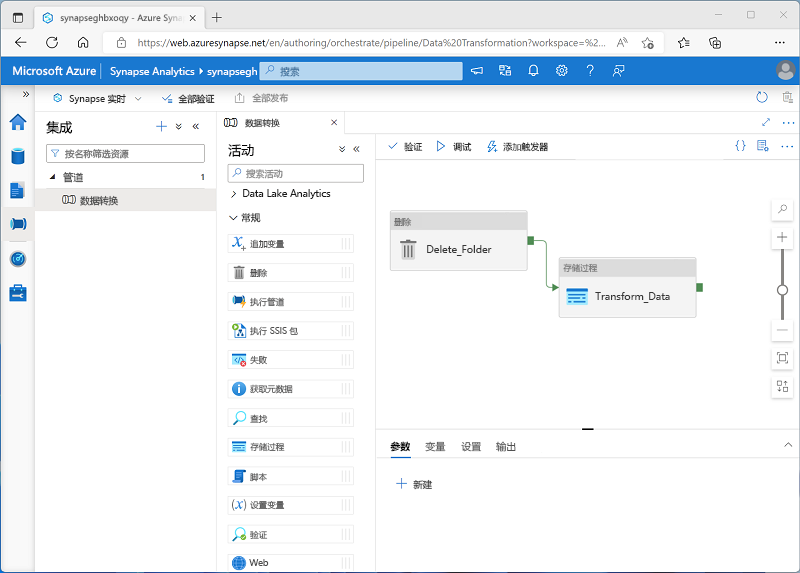Image resolution: width=800 pixels, height=573 pixels.
Task: Open the Monitor hub gauge icon
Action: [17, 258]
